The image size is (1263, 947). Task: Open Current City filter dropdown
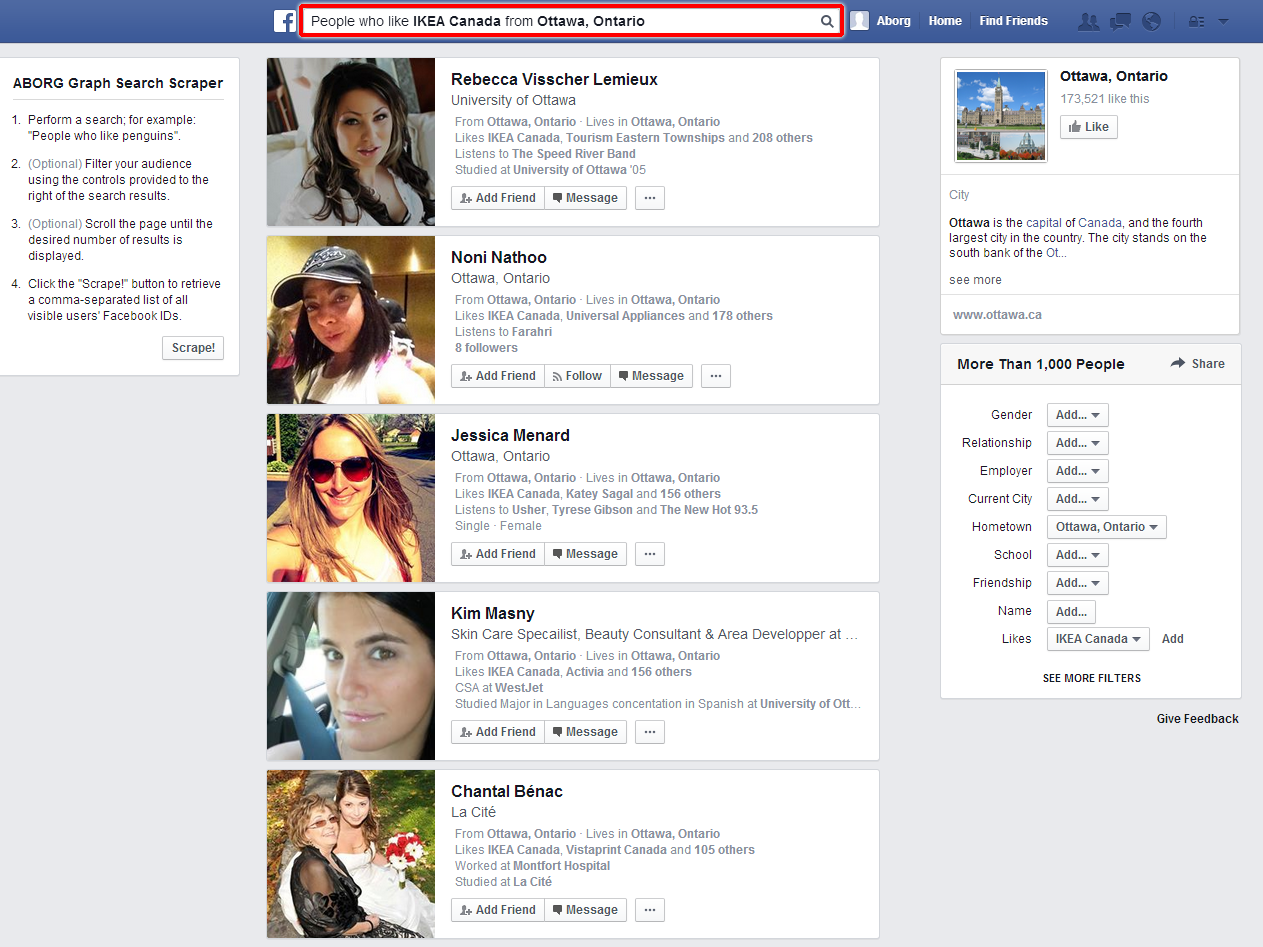[1078, 499]
